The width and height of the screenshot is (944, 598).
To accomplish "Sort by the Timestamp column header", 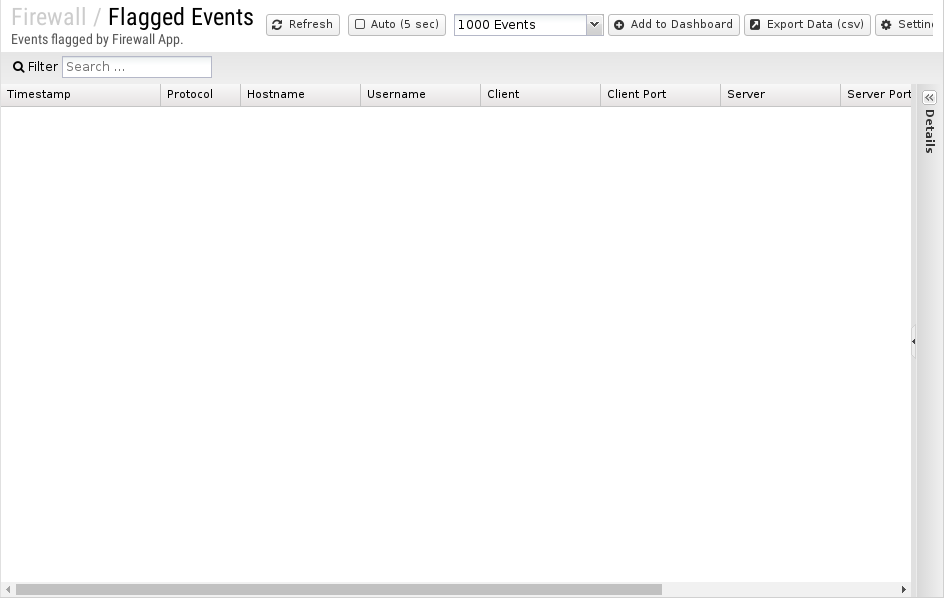I will pos(81,95).
